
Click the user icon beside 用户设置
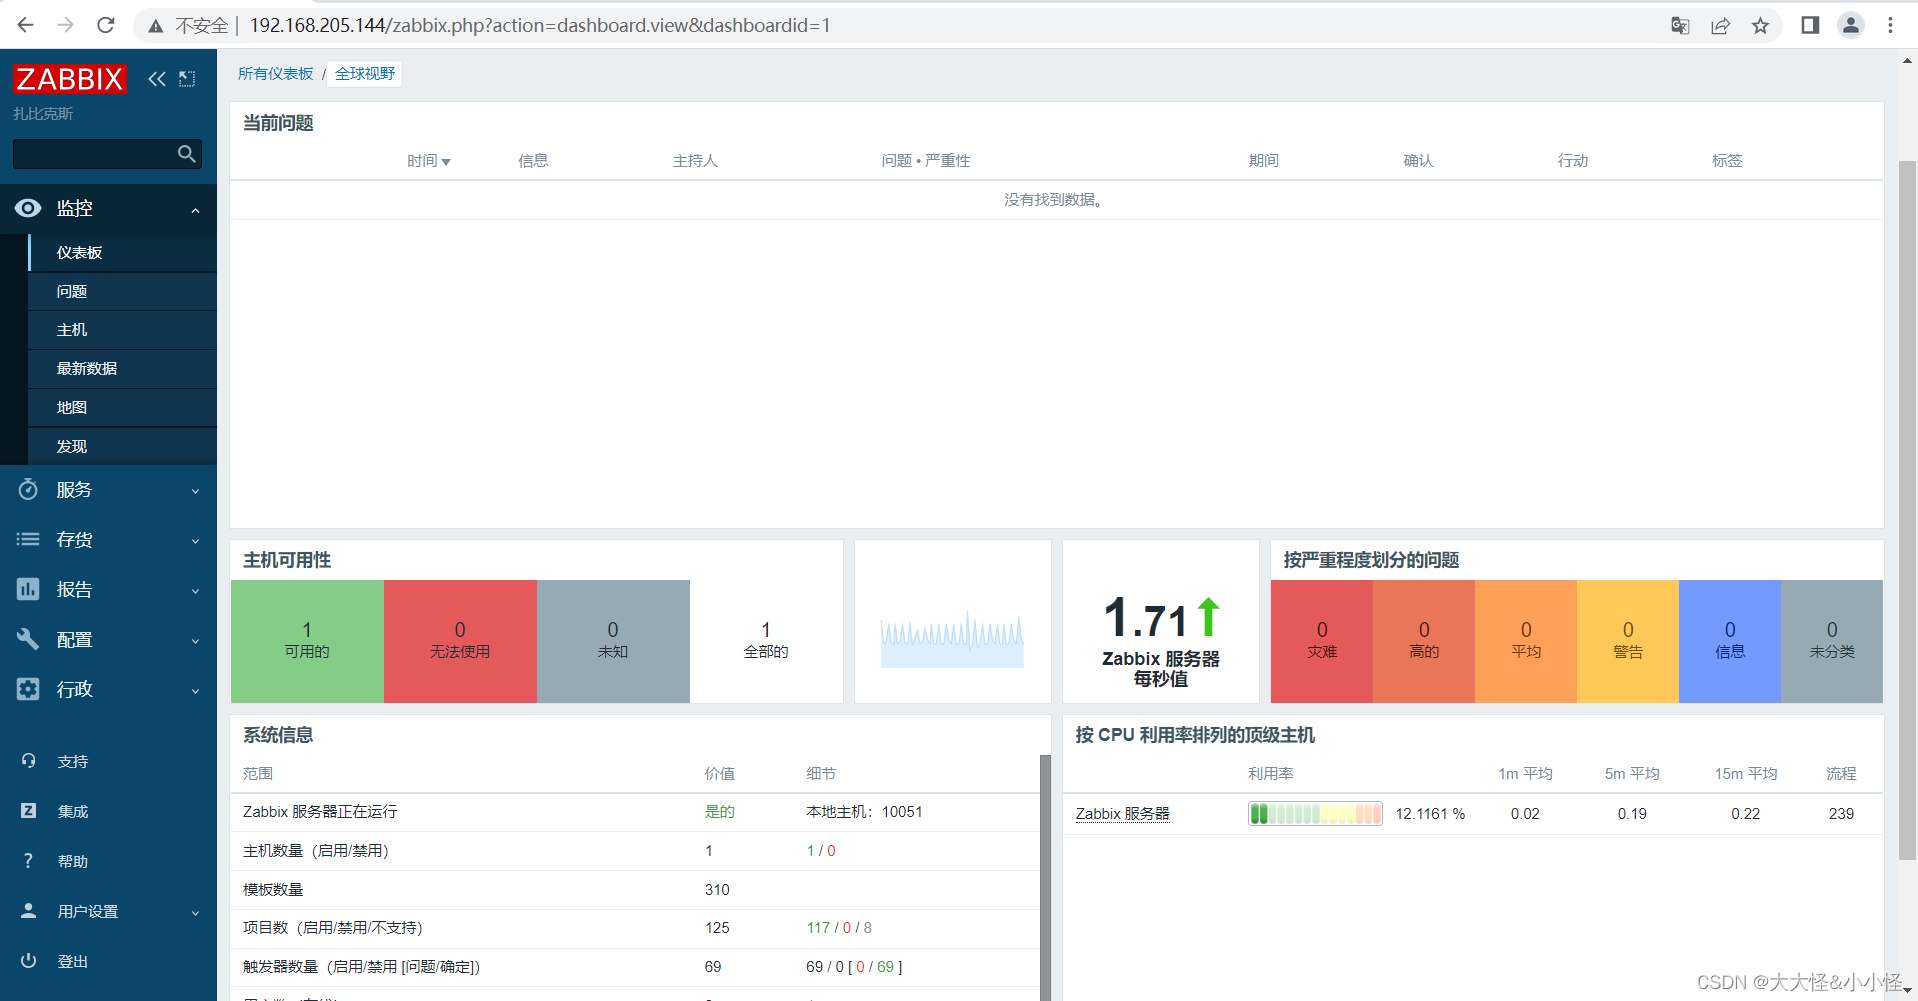tap(29, 911)
